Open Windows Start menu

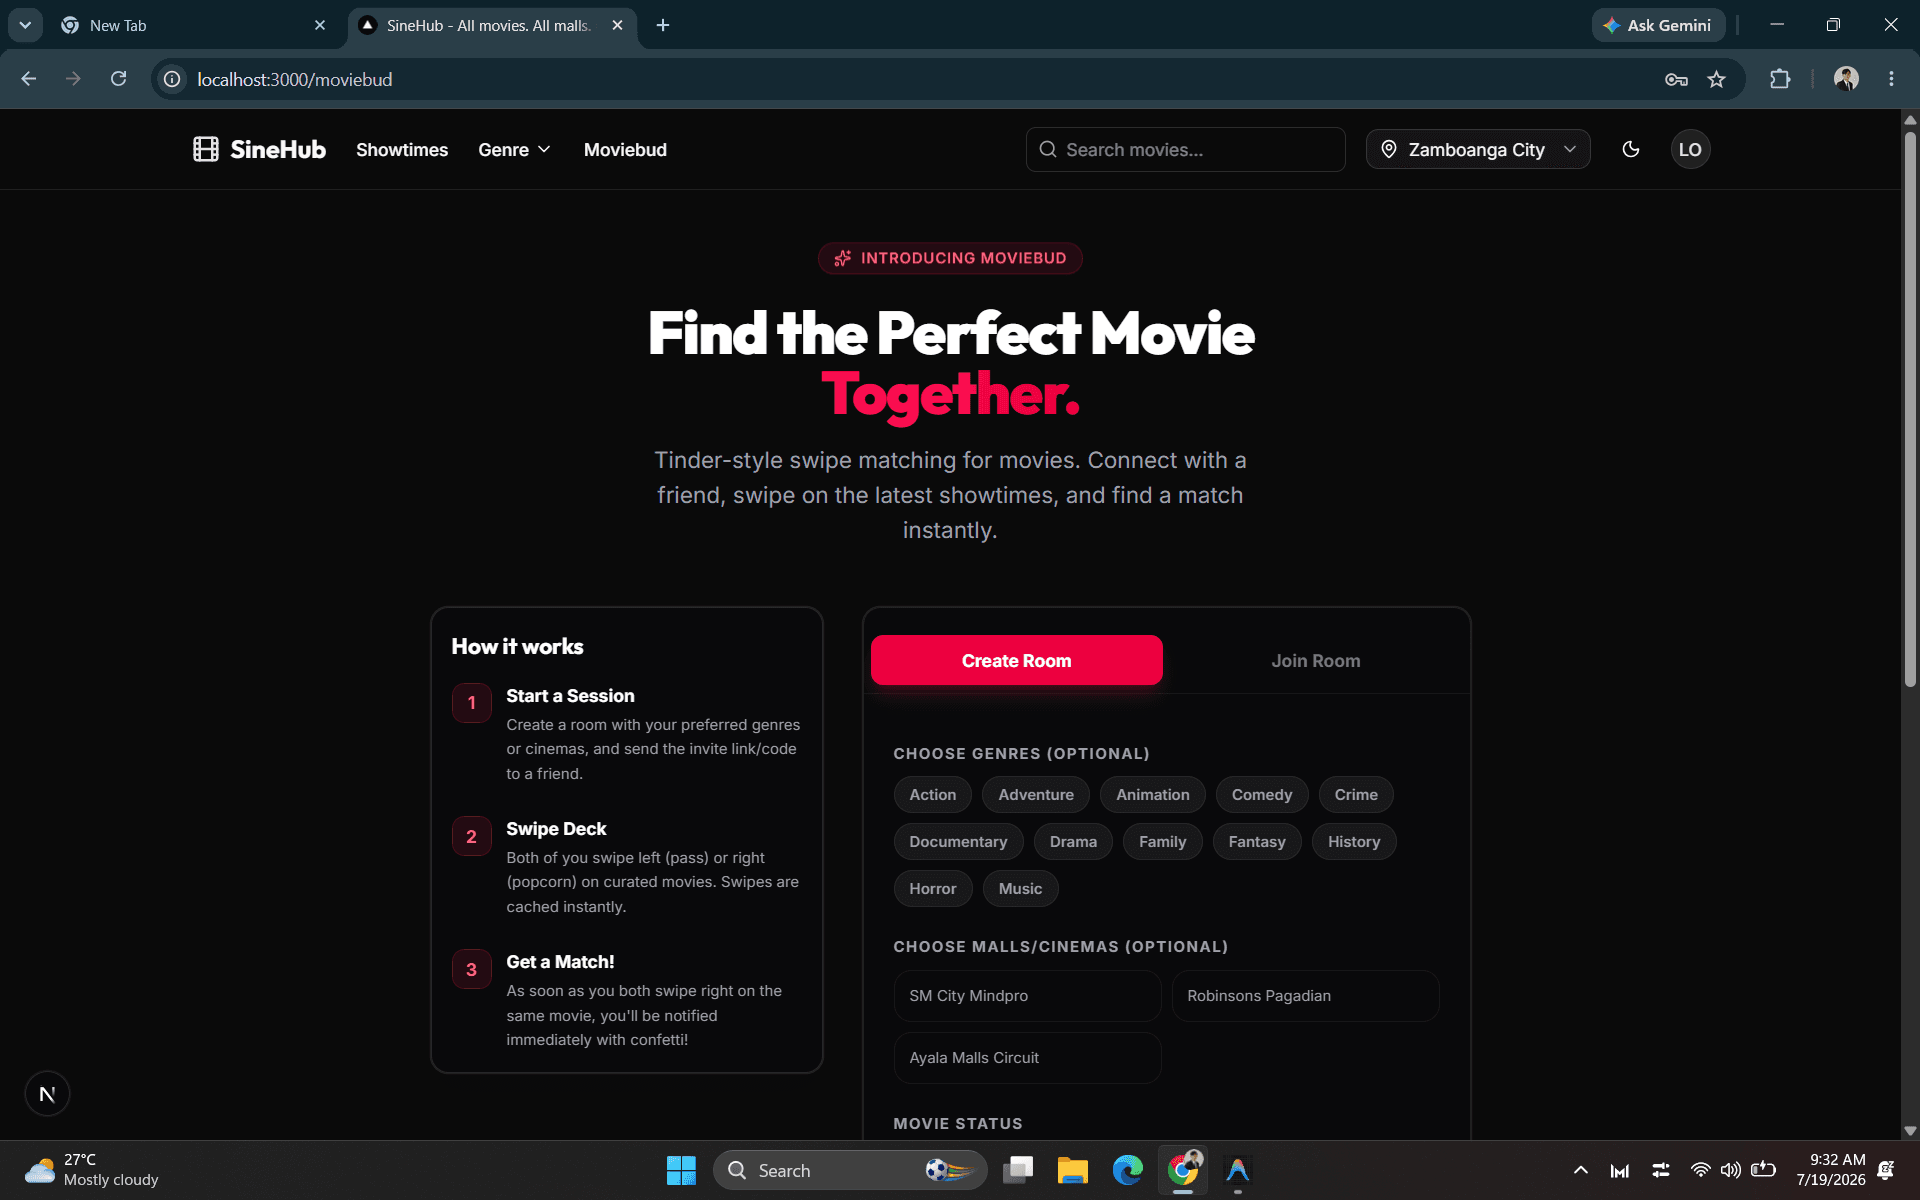681,1170
